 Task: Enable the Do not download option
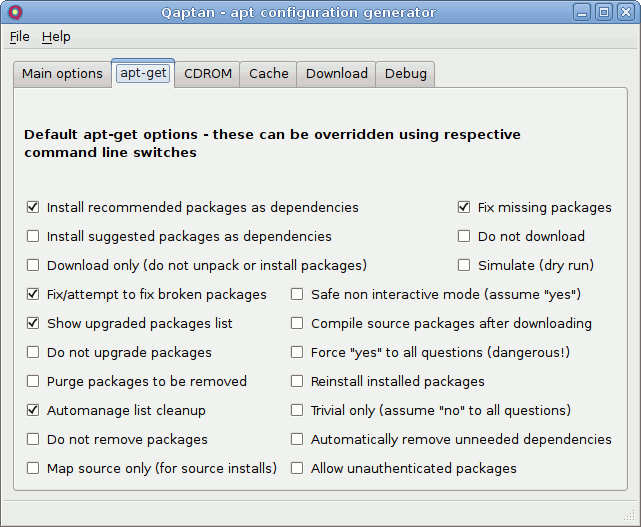[x=464, y=236]
